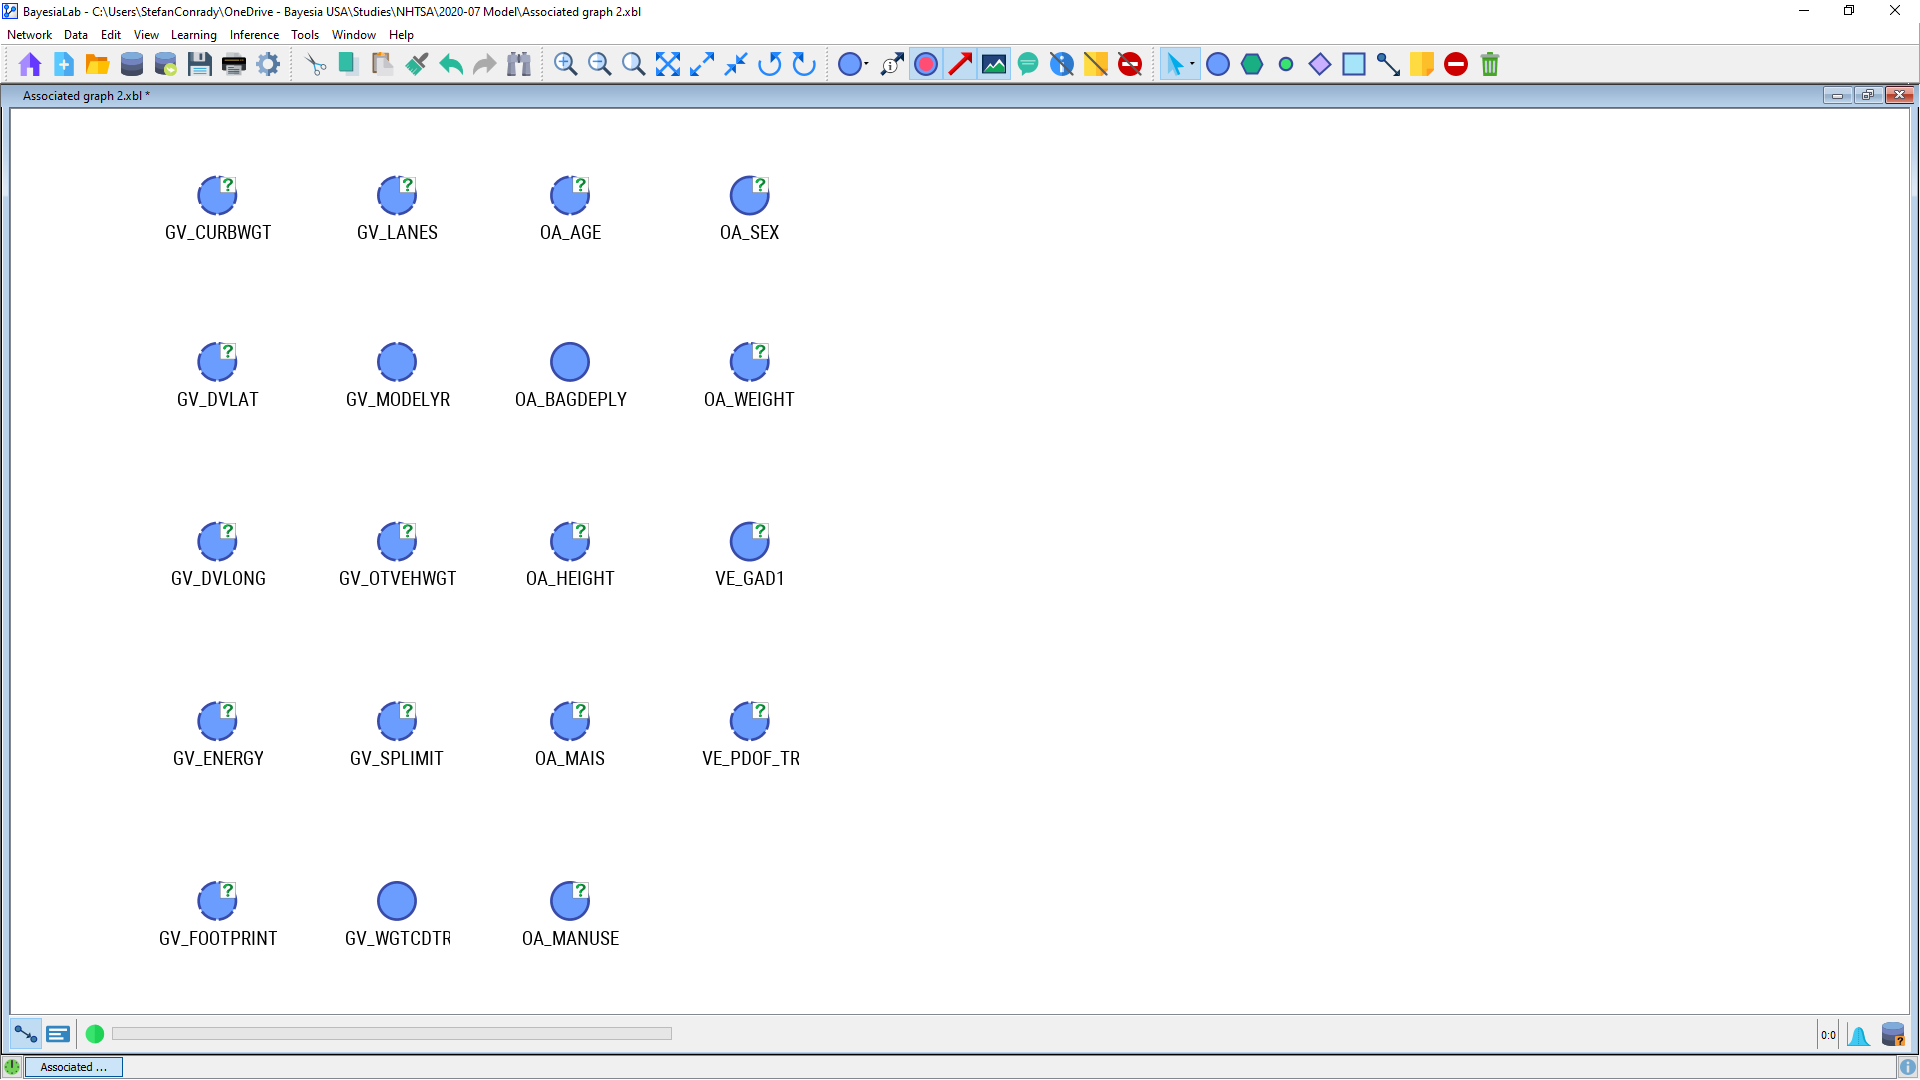Screen dimensions: 1920x1080
Task: Pick the purple diamond decision node tool
Action: pyautogui.click(x=1320, y=65)
